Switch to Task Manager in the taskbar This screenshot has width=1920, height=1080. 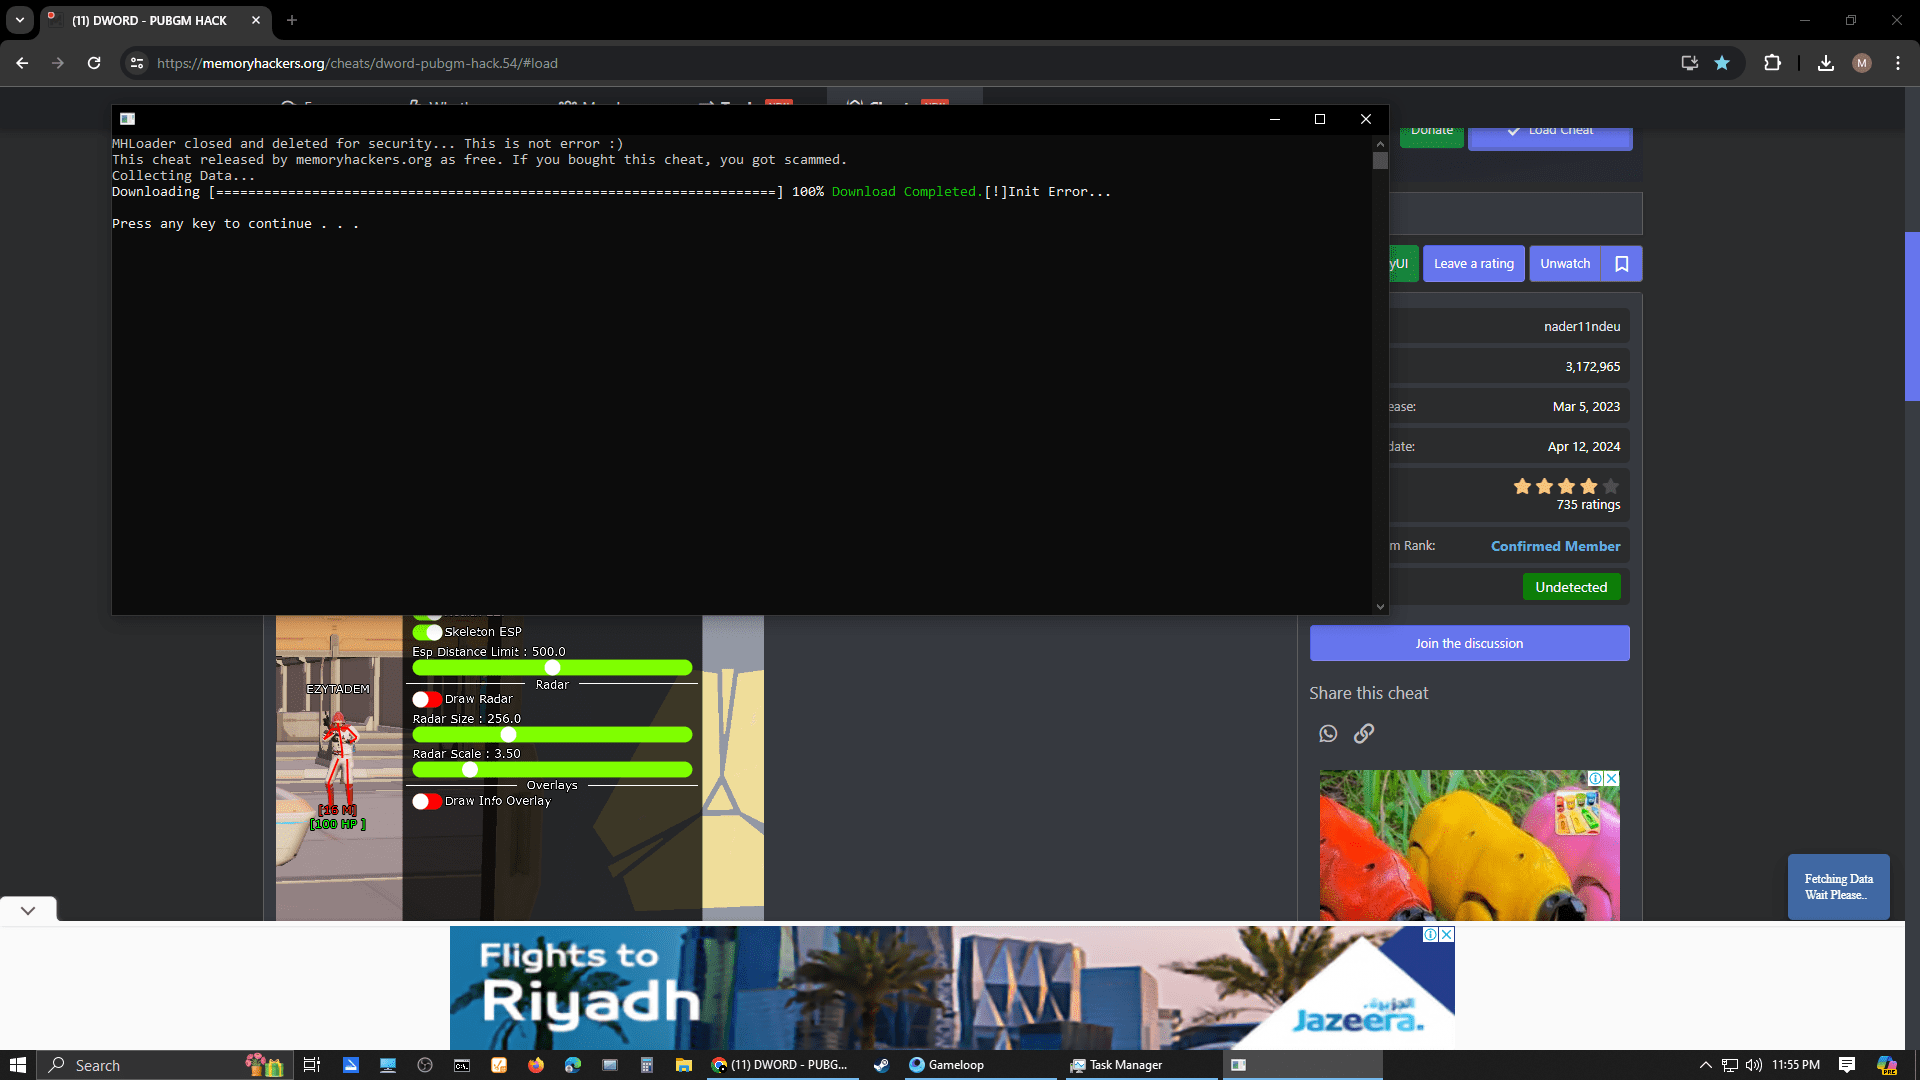point(1139,1065)
